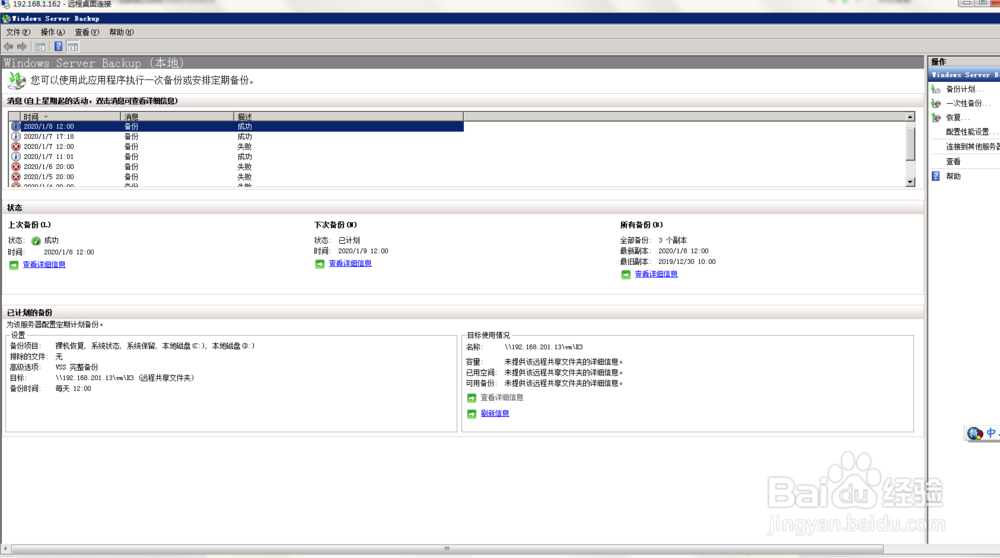This screenshot has width=1000, height=558.
Task: Click the Windows Server Backup header icon
Action: 17,80
